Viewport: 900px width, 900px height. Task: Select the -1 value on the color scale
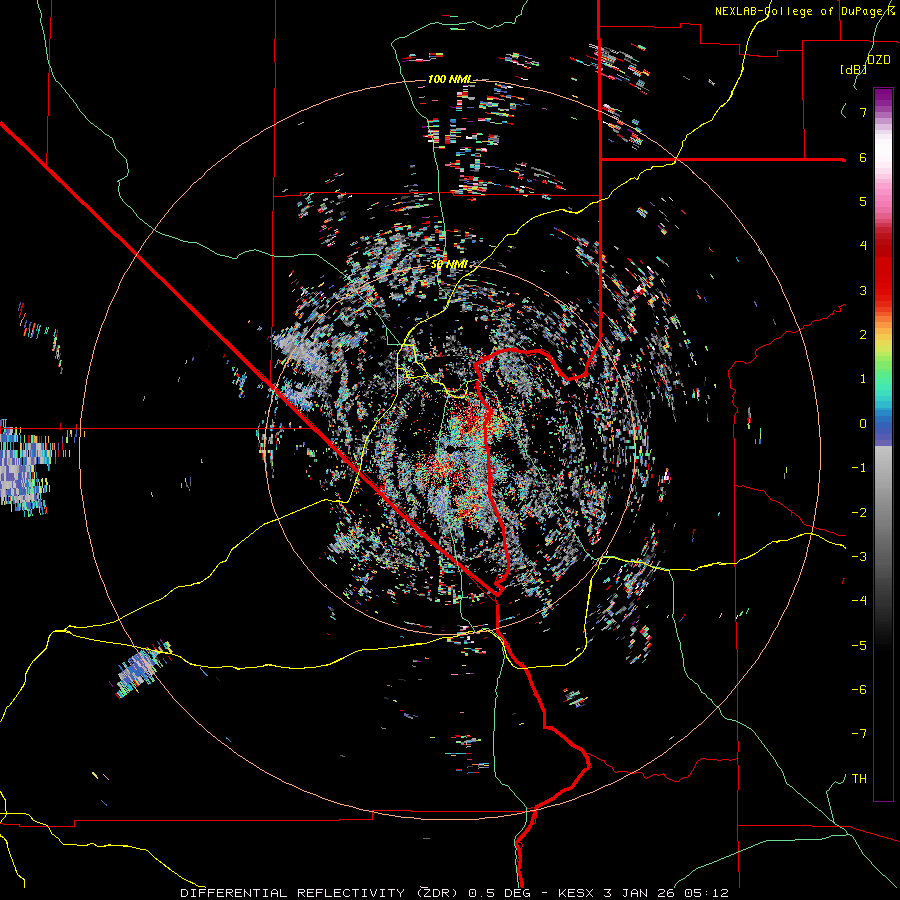(859, 468)
